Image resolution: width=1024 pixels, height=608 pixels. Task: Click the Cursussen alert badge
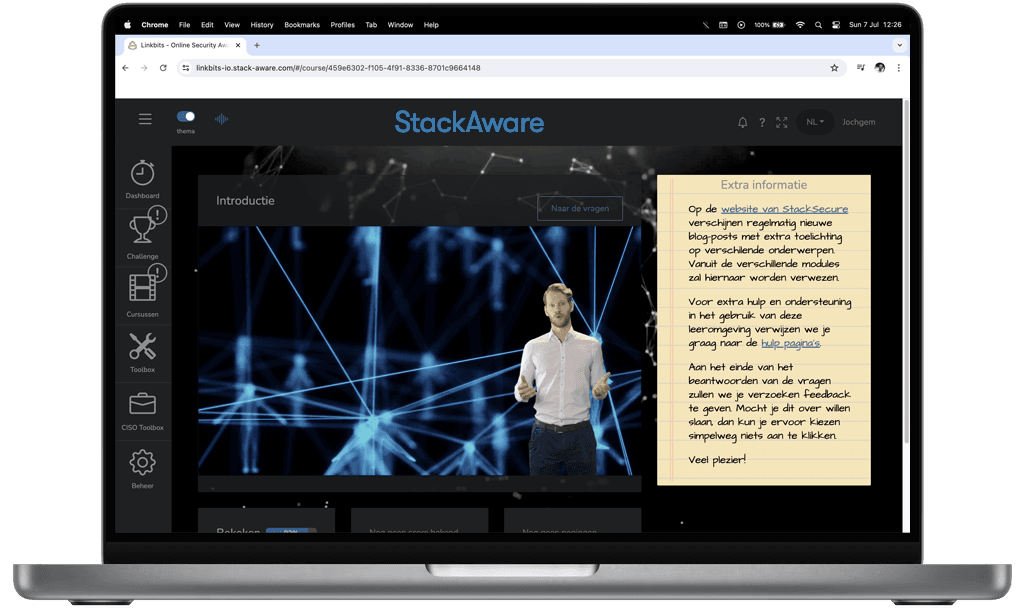tap(157, 272)
